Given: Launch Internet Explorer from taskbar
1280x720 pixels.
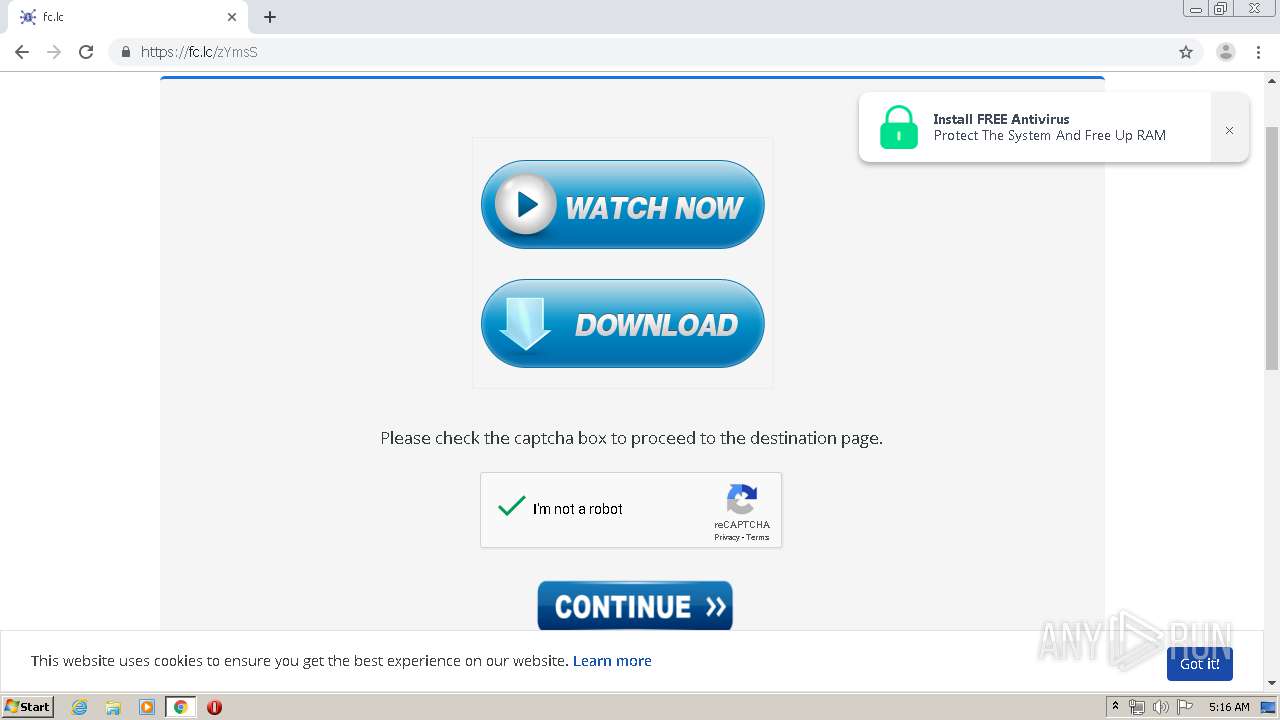Looking at the screenshot, I should 79,707.
